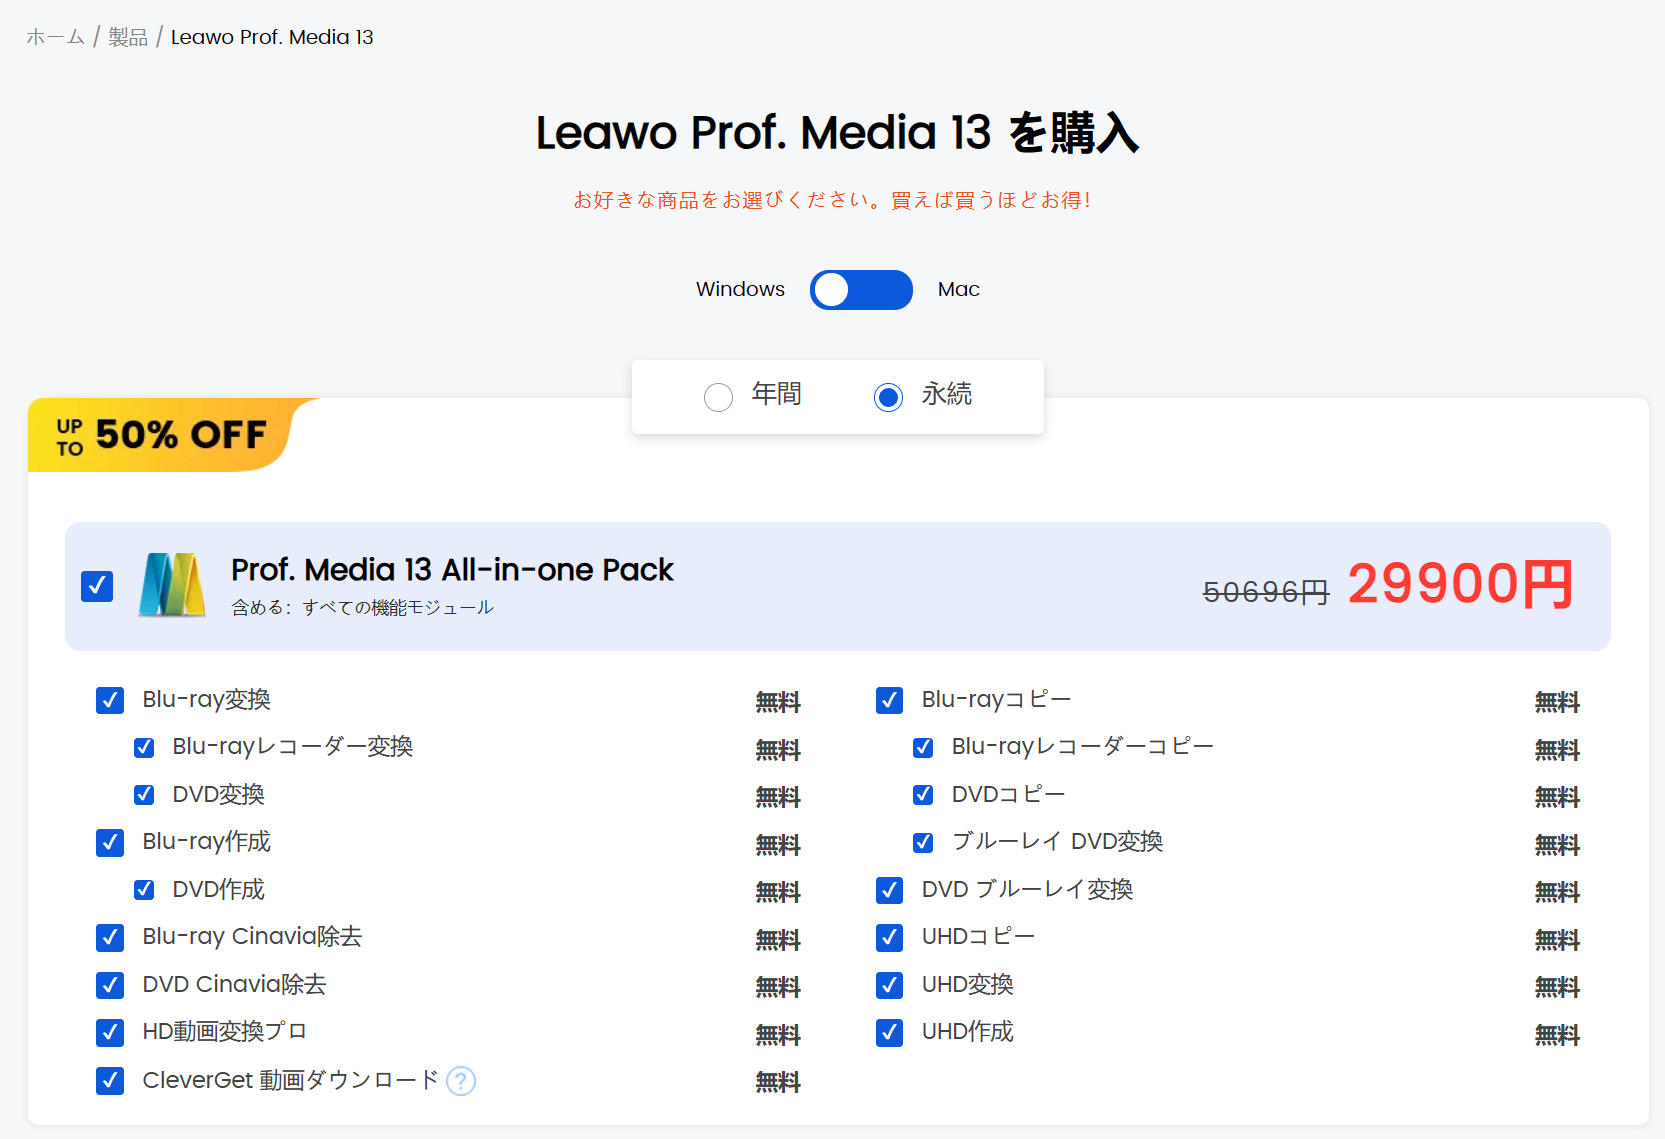
Task: Uncheck the CleverGet 動画ダウンロード checkbox
Action: point(110,1081)
